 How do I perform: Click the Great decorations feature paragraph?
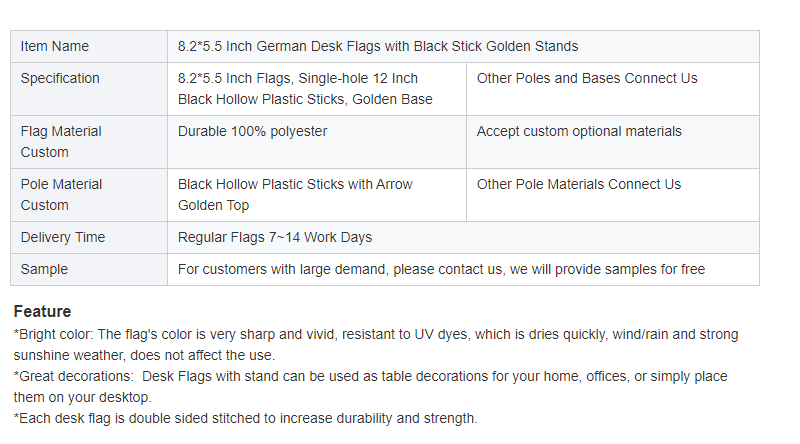tap(370, 386)
